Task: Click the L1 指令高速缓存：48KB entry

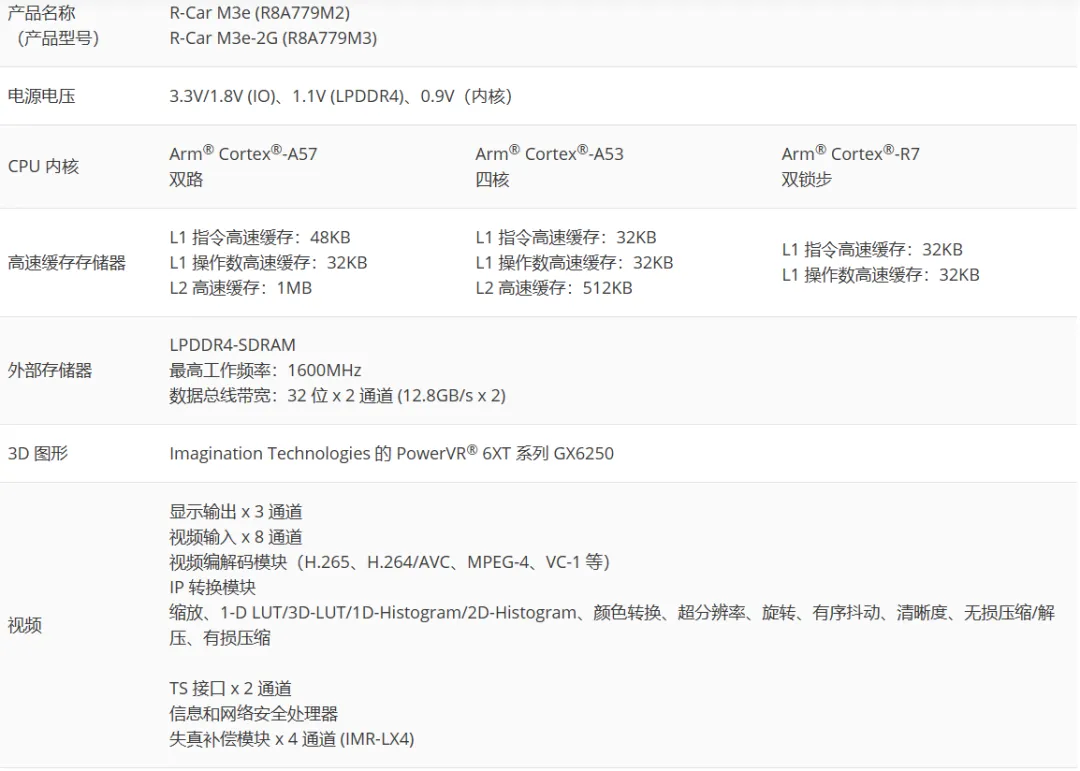Action: point(260,238)
